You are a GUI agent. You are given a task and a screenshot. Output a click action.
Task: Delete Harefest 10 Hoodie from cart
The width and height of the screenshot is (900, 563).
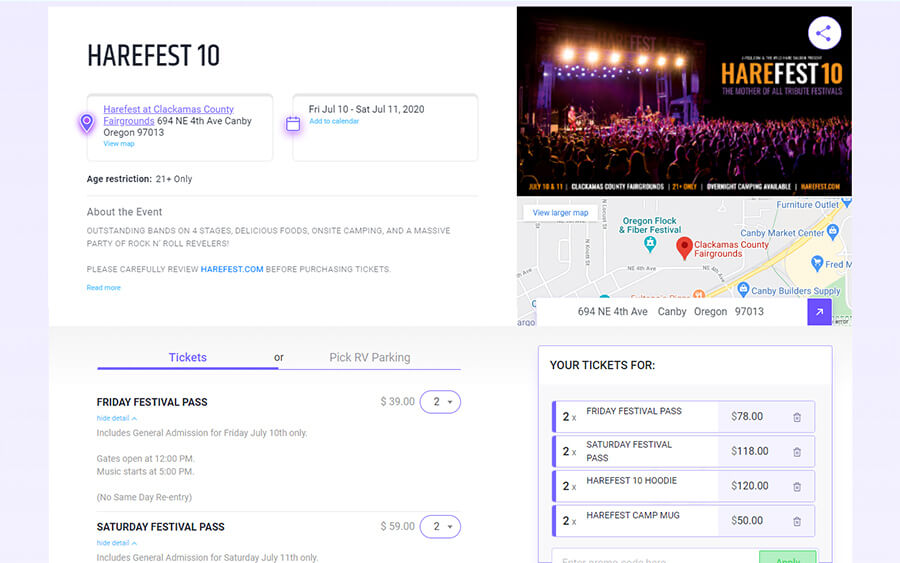coord(797,487)
